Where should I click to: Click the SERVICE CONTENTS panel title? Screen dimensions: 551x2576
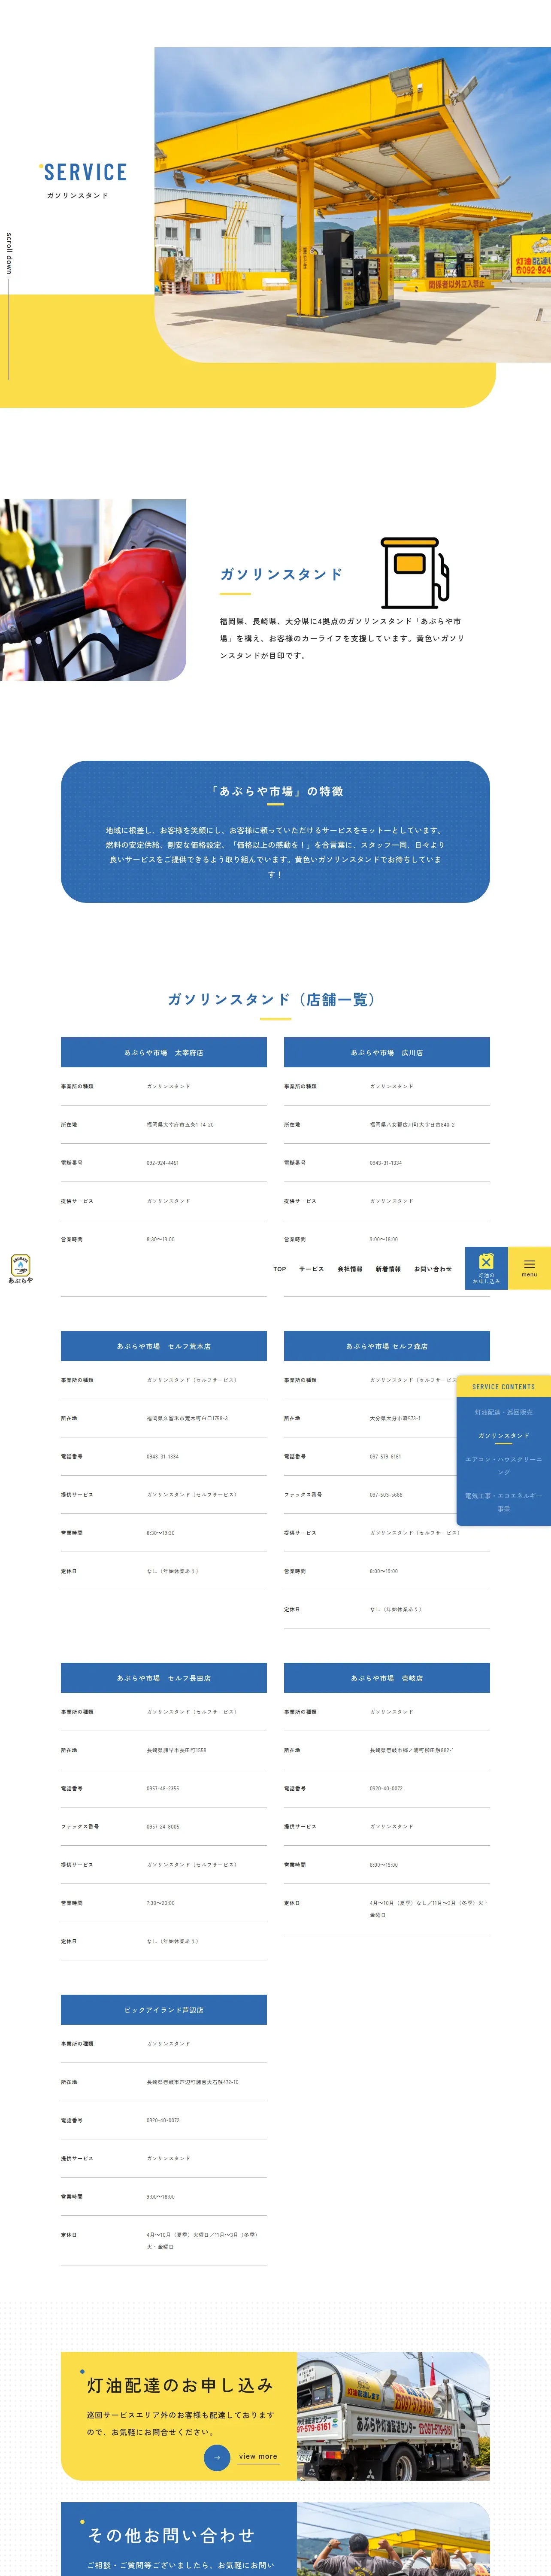click(x=504, y=1387)
